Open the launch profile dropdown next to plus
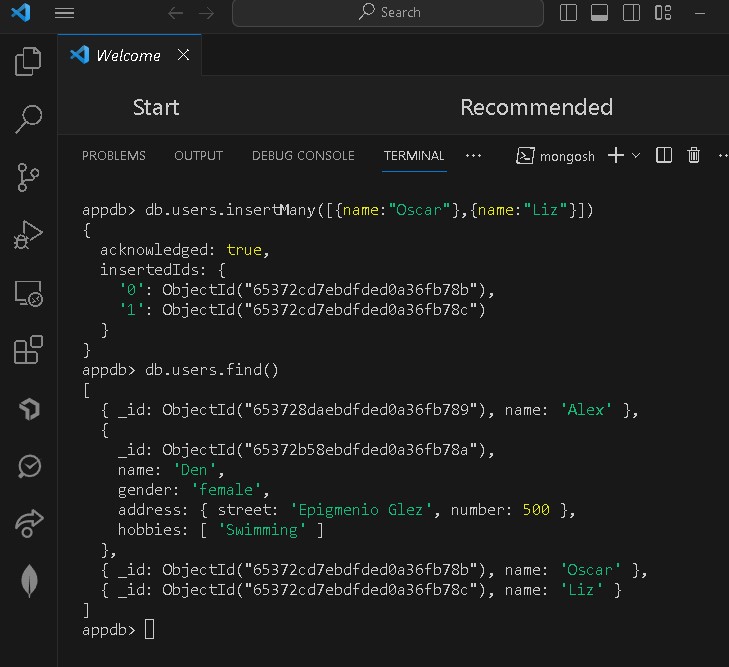The height and width of the screenshot is (667, 729). [x=636, y=156]
